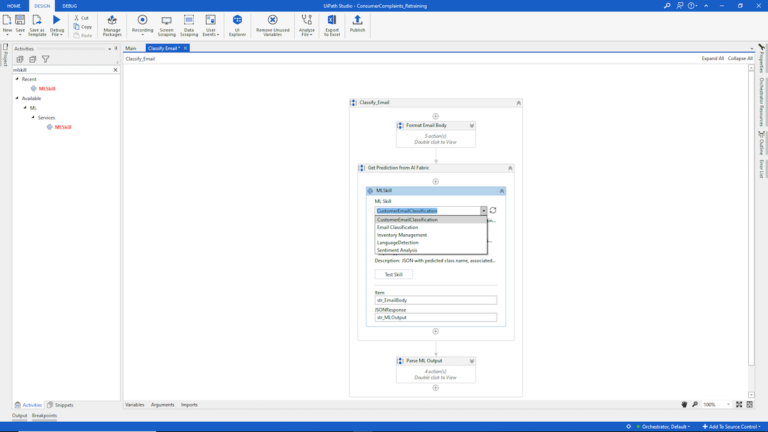Screen dimensions: 768x432
Task: Cut the selected activity
Action: point(82,18)
